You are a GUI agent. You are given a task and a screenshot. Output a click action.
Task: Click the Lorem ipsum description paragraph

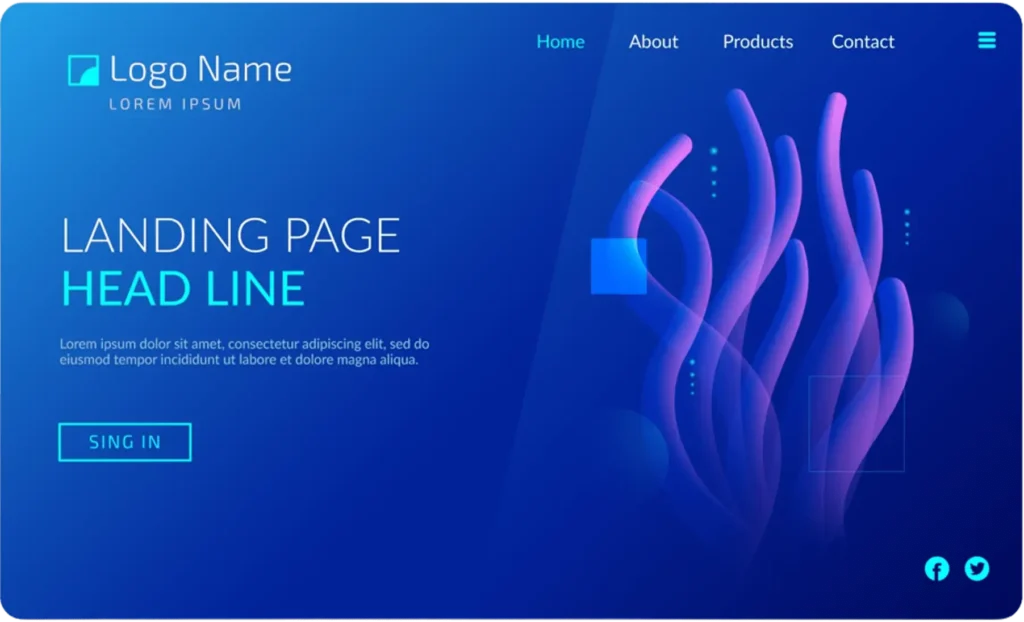pos(245,352)
